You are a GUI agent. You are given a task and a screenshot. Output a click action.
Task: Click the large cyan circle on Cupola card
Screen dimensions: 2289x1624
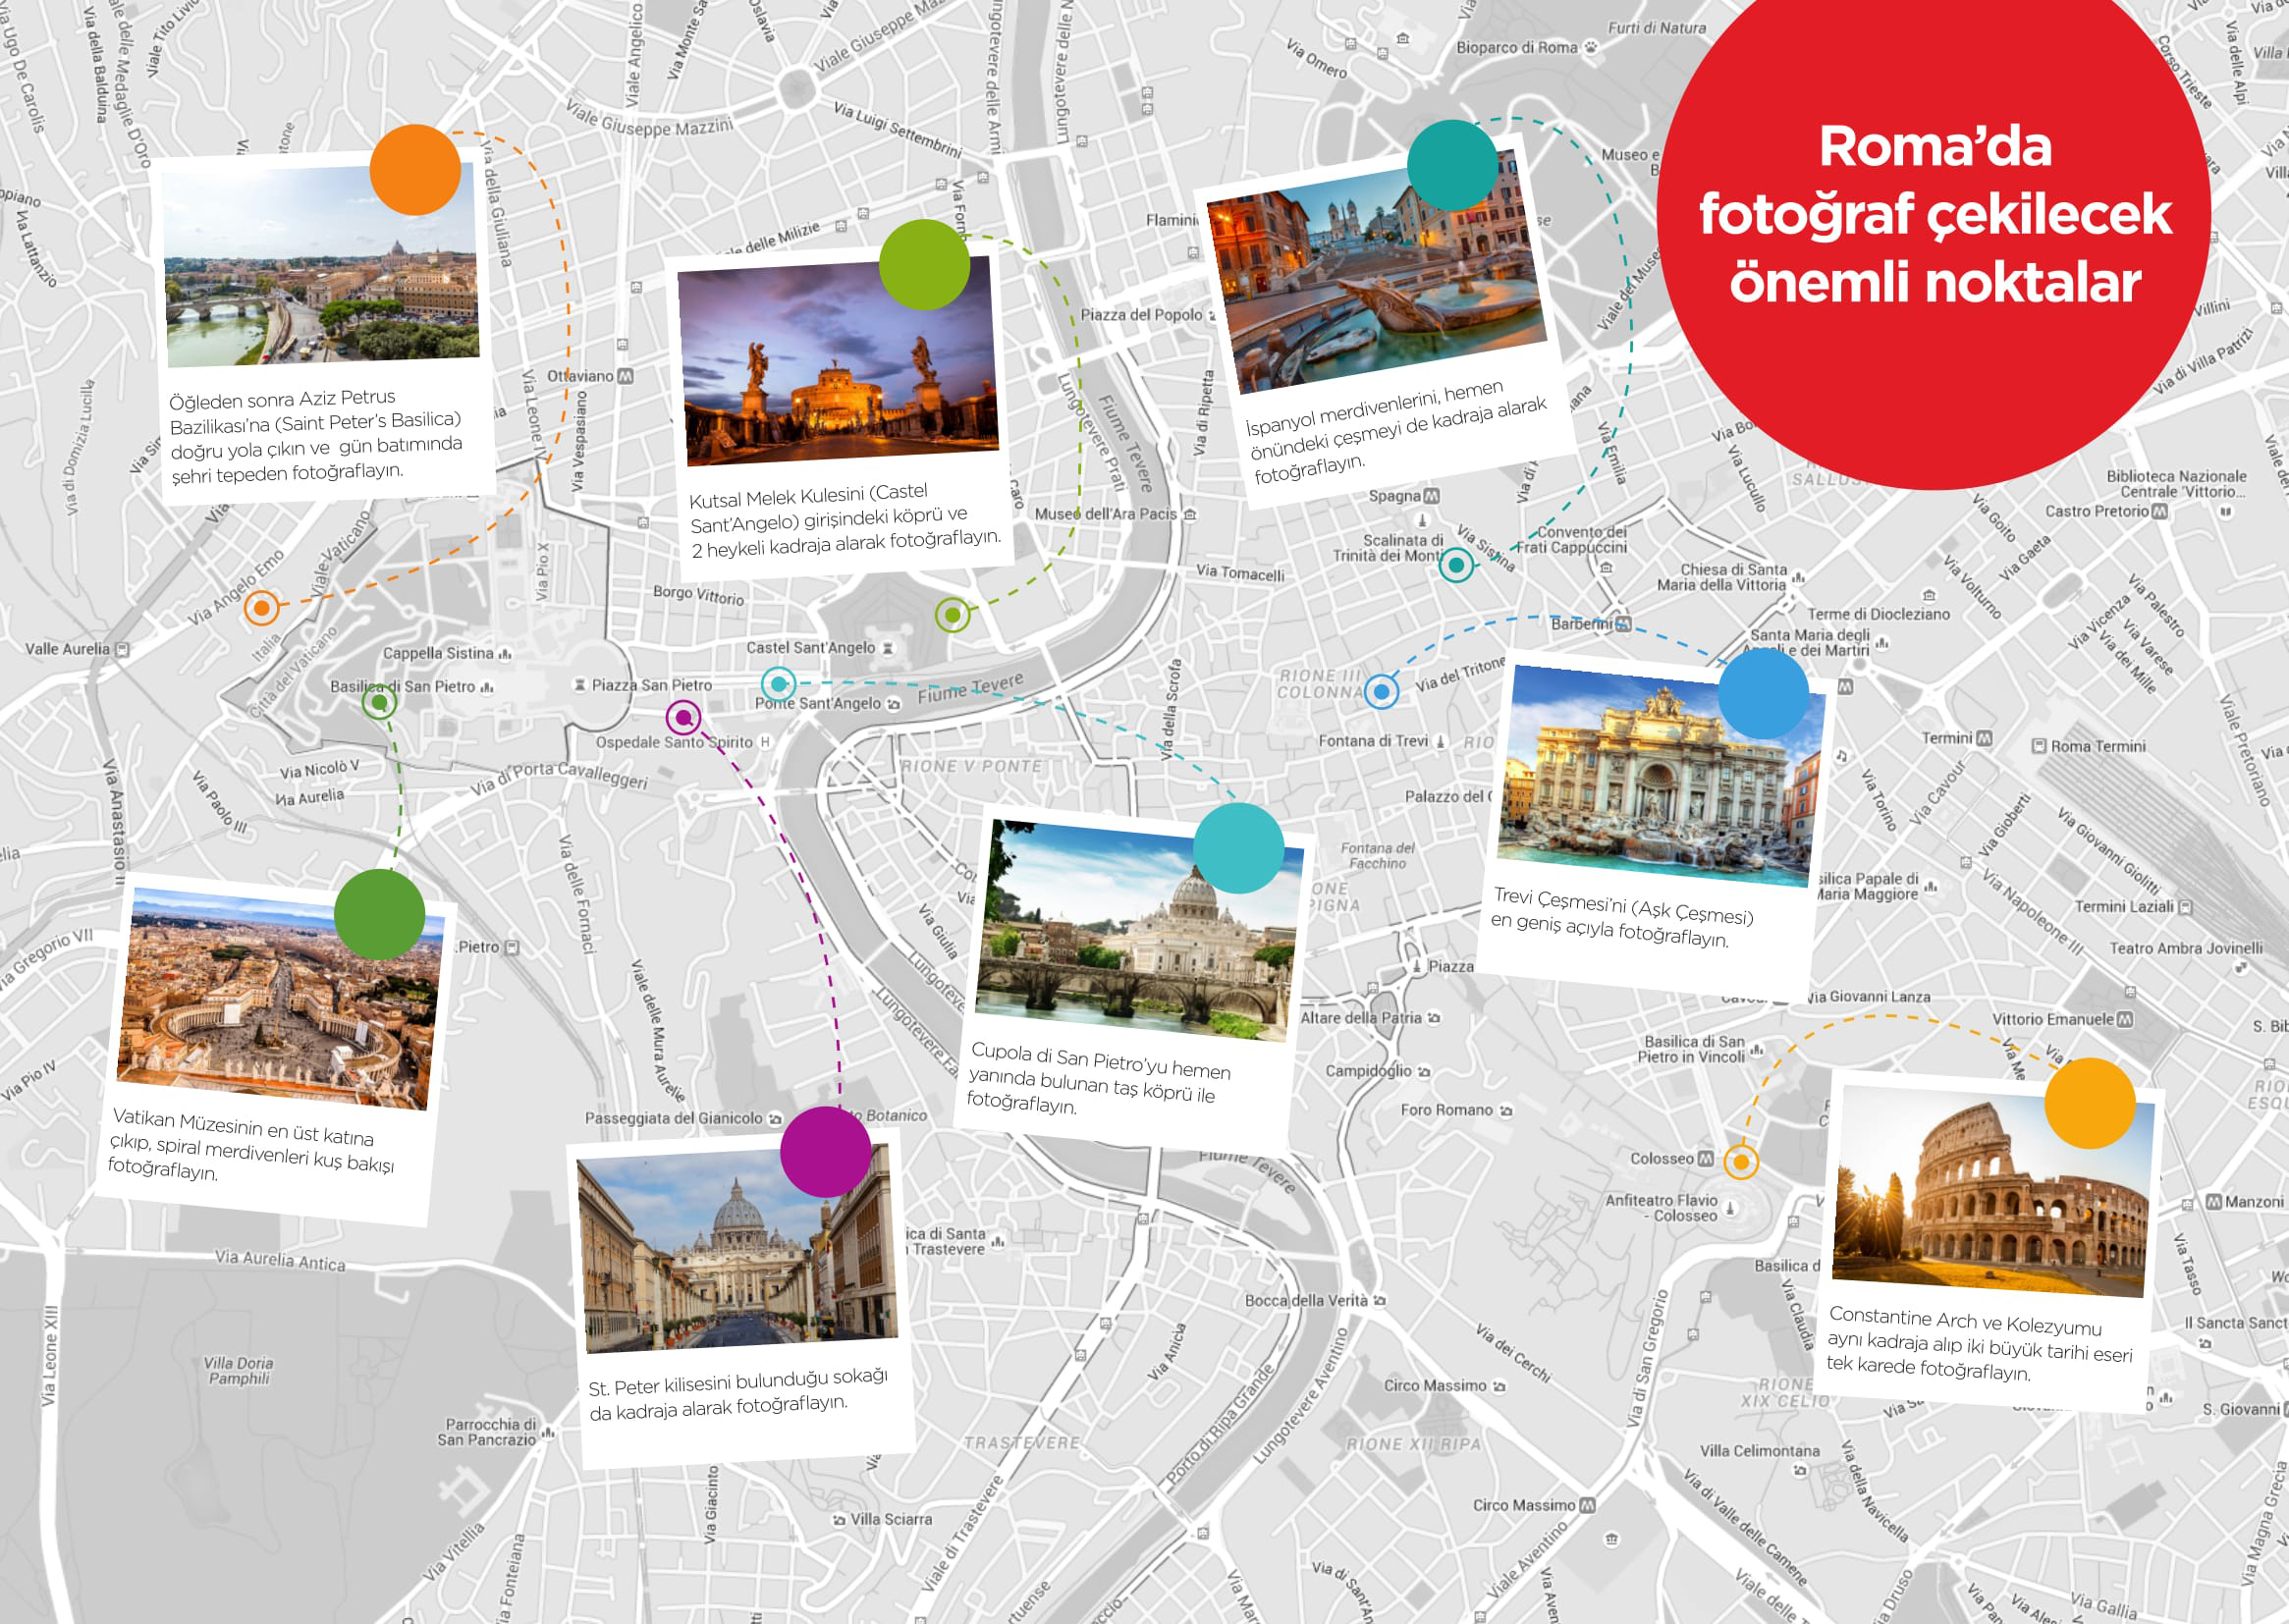(1239, 848)
